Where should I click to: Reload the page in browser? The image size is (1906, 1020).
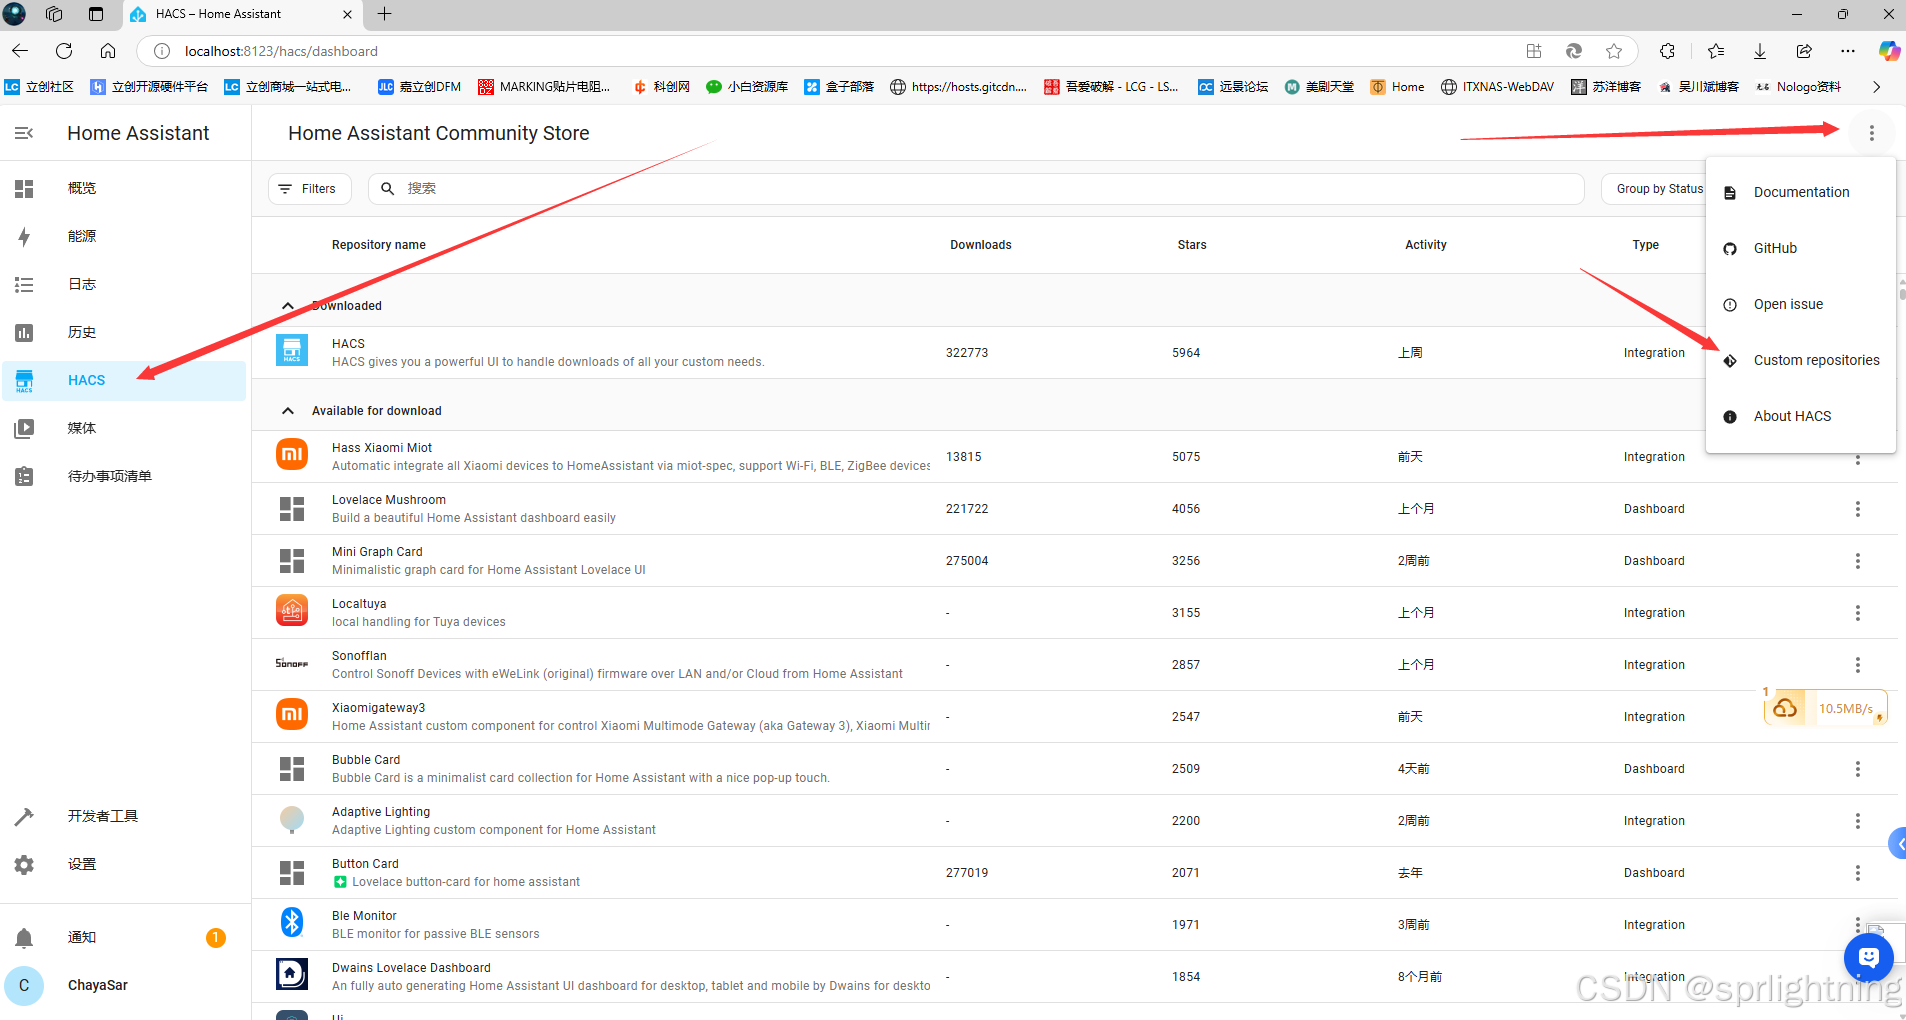click(64, 51)
